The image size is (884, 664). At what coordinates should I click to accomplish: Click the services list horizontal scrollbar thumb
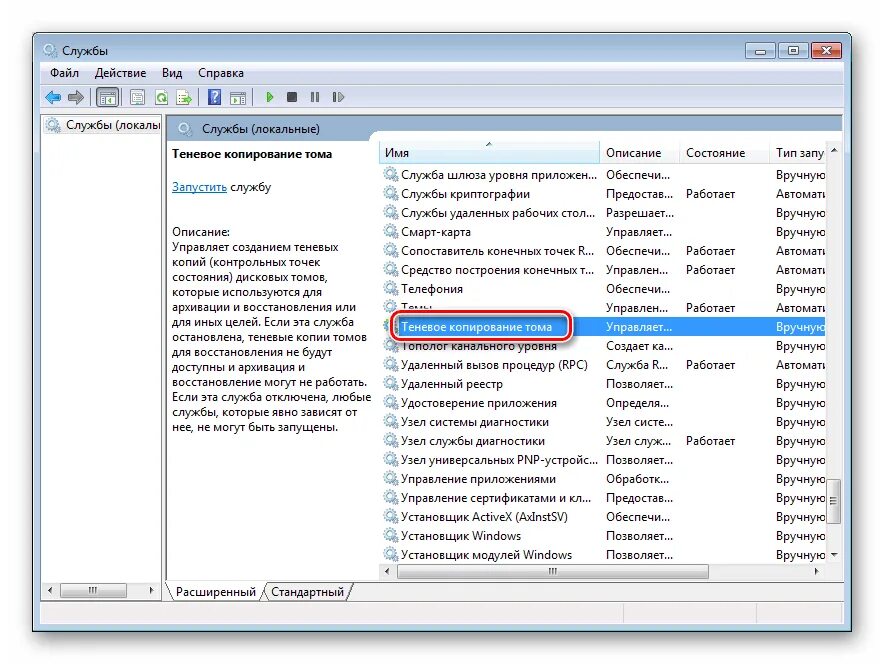point(552,572)
